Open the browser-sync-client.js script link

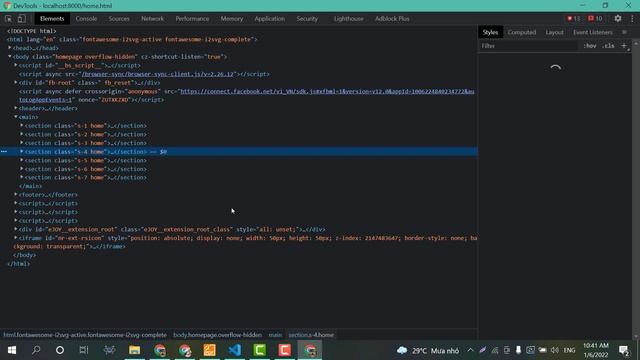tap(158, 74)
